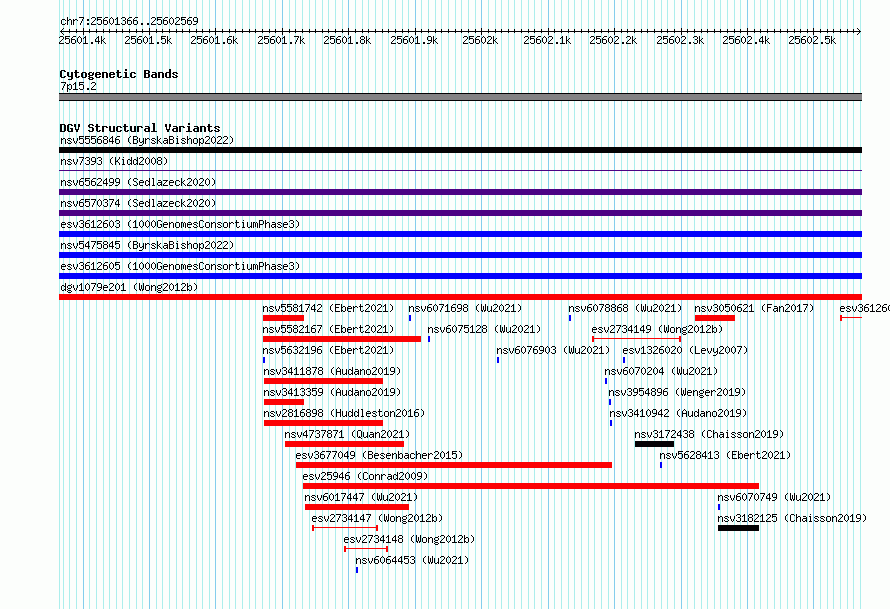Select nsv5581742 (Ebert2021) label
The height and width of the screenshot is (609, 890).
pyautogui.click(x=328, y=308)
